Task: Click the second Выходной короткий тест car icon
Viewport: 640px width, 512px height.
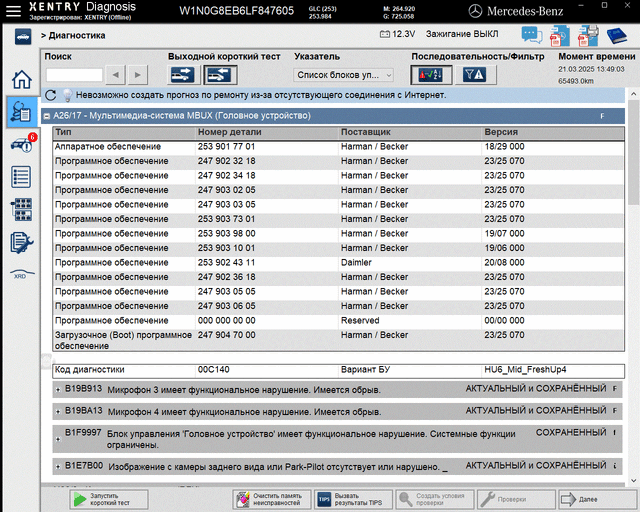Action: (x=220, y=75)
